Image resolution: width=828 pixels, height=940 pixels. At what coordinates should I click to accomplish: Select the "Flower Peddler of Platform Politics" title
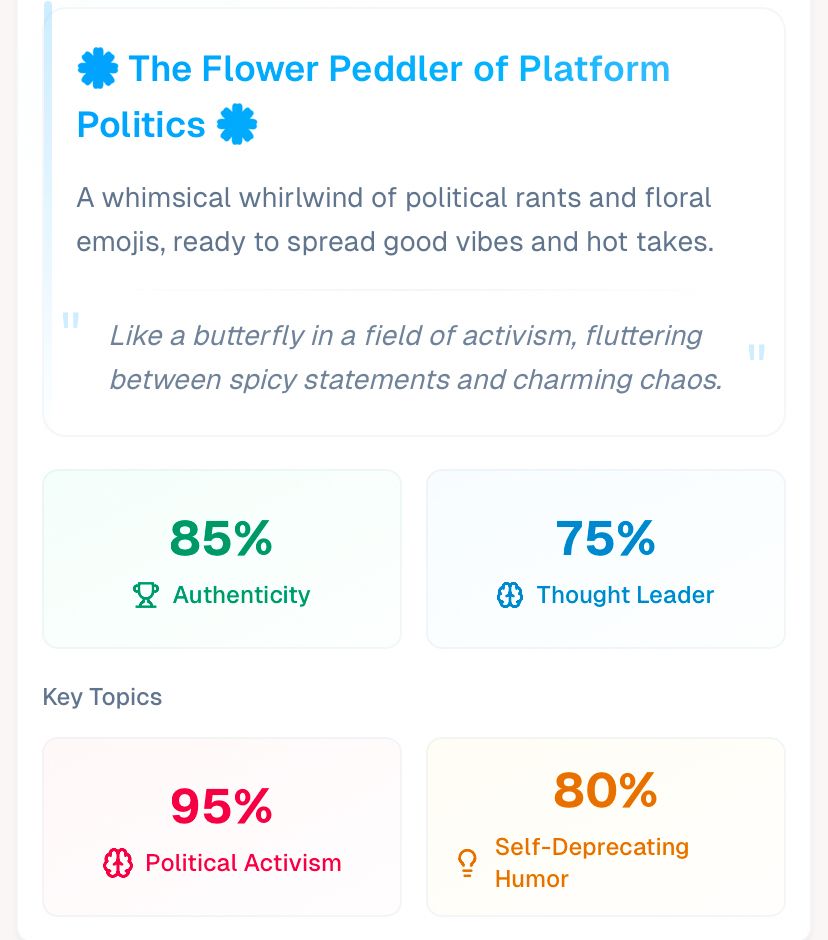point(373,97)
